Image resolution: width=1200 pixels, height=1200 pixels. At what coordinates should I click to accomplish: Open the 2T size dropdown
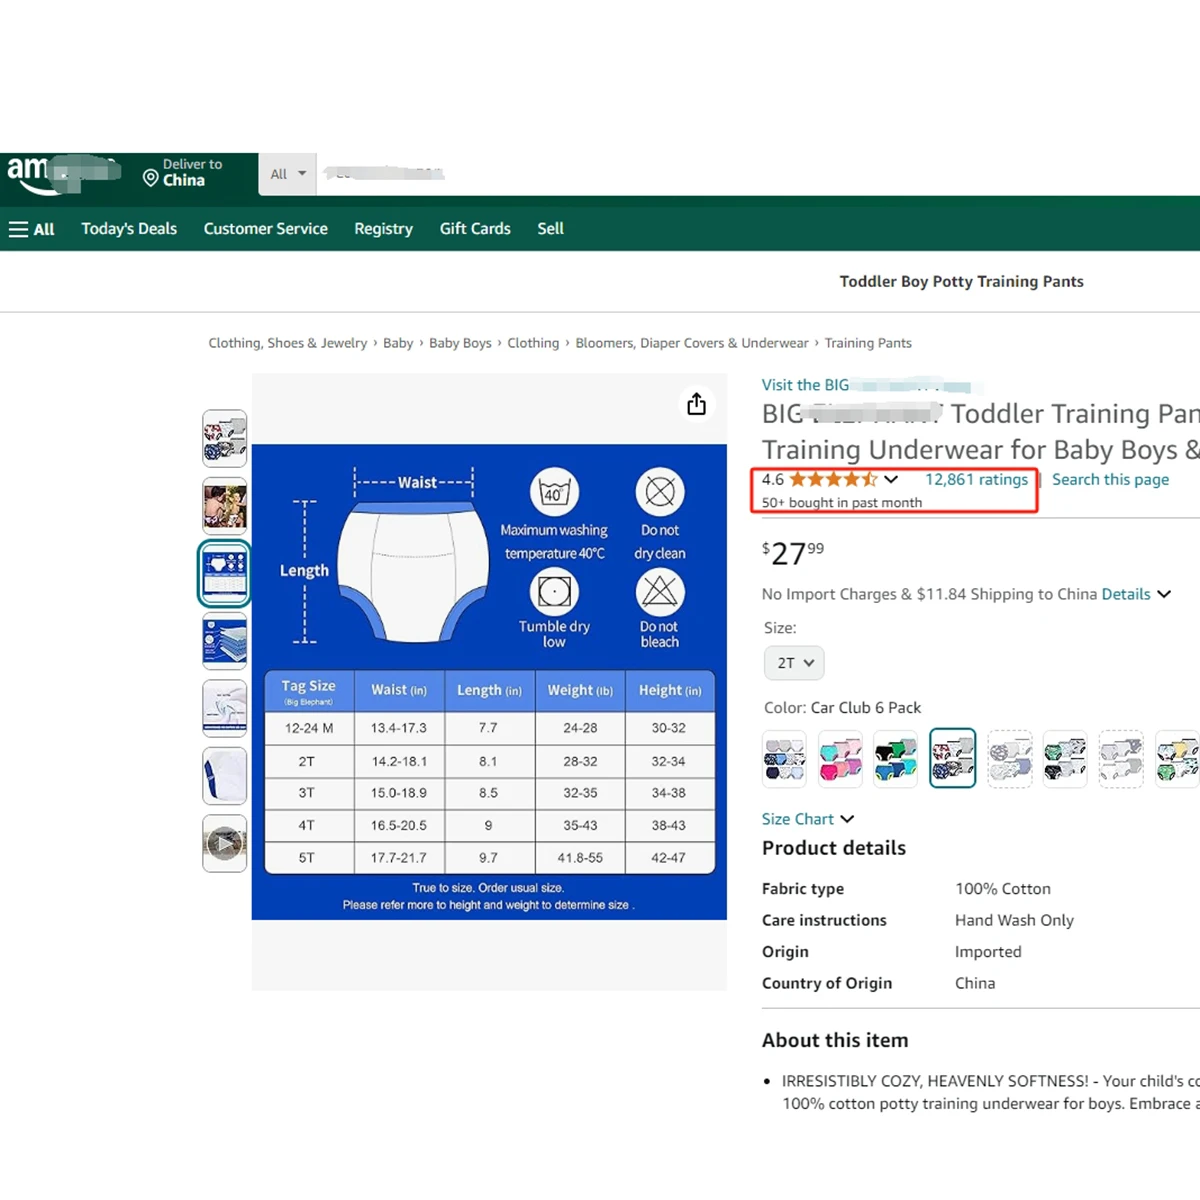(795, 663)
